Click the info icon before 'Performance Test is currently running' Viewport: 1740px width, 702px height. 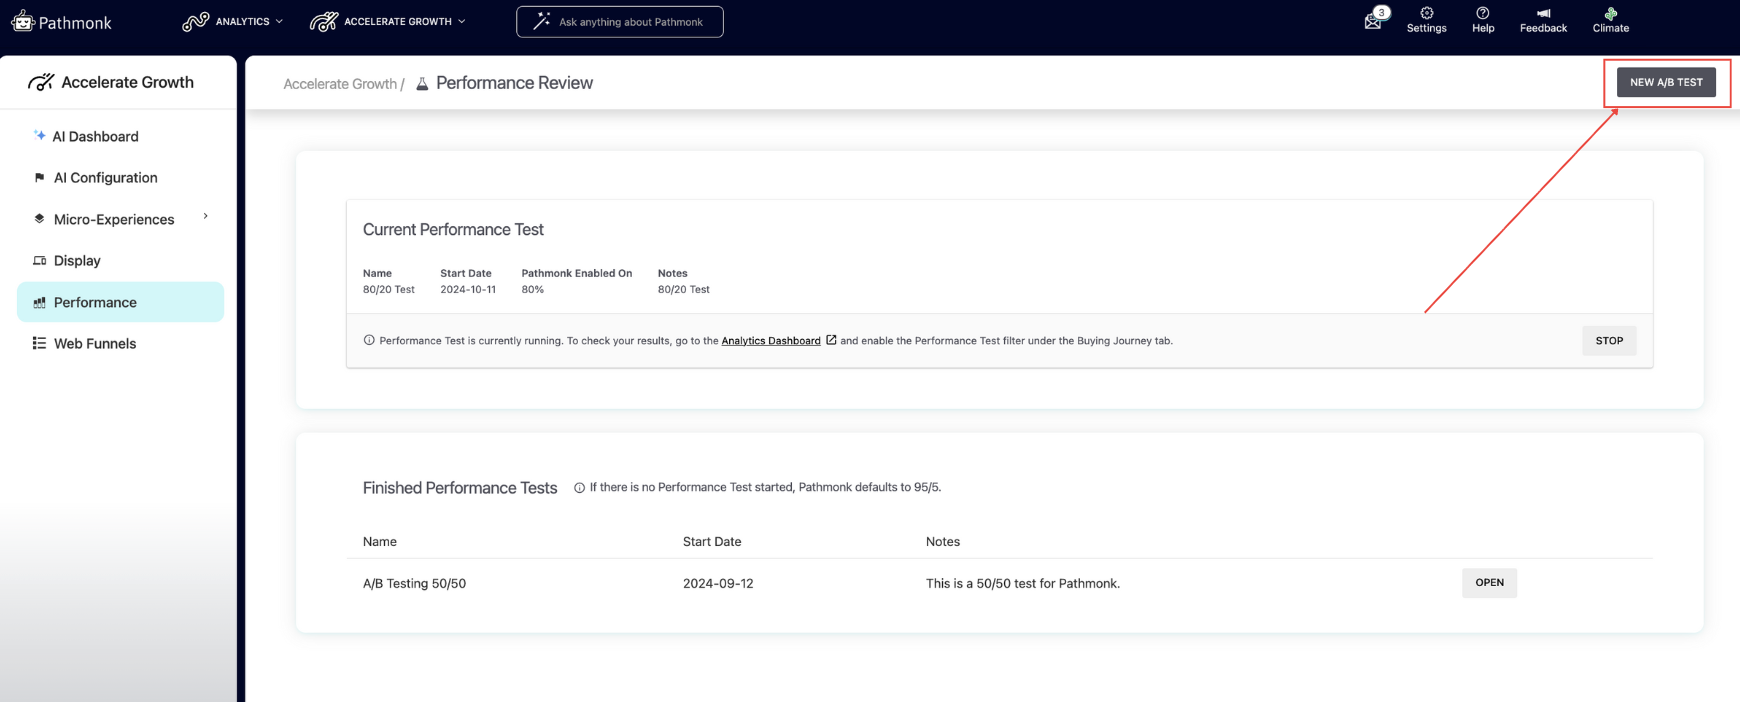pos(369,340)
